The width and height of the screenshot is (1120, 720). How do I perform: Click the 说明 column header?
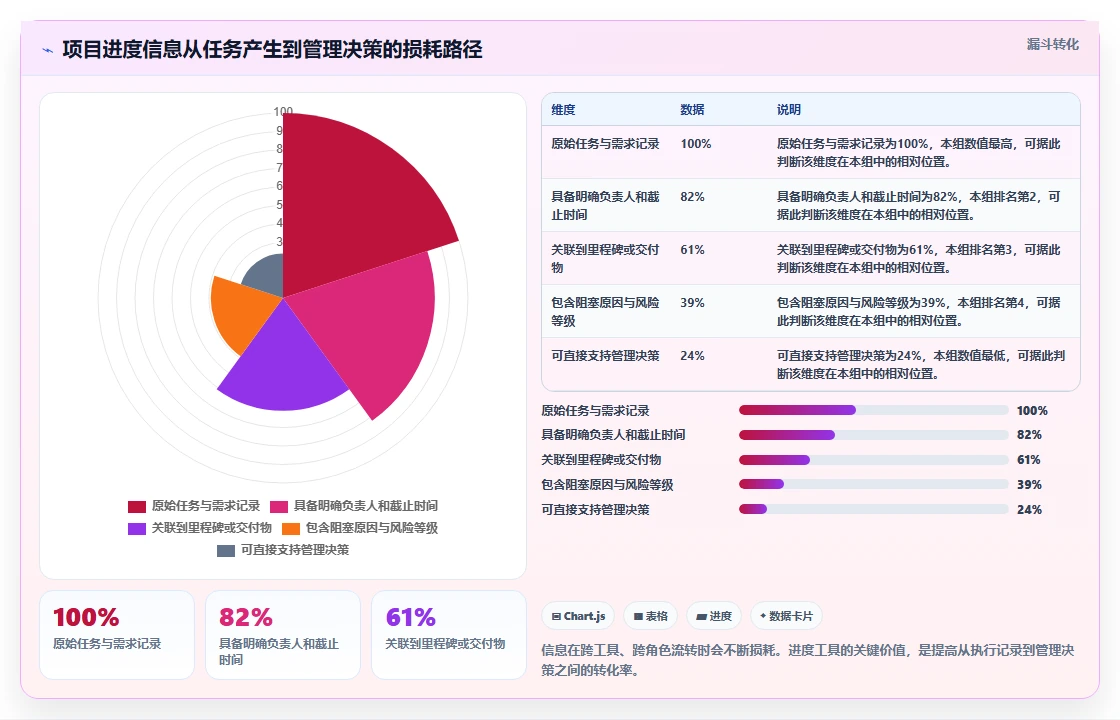point(789,110)
